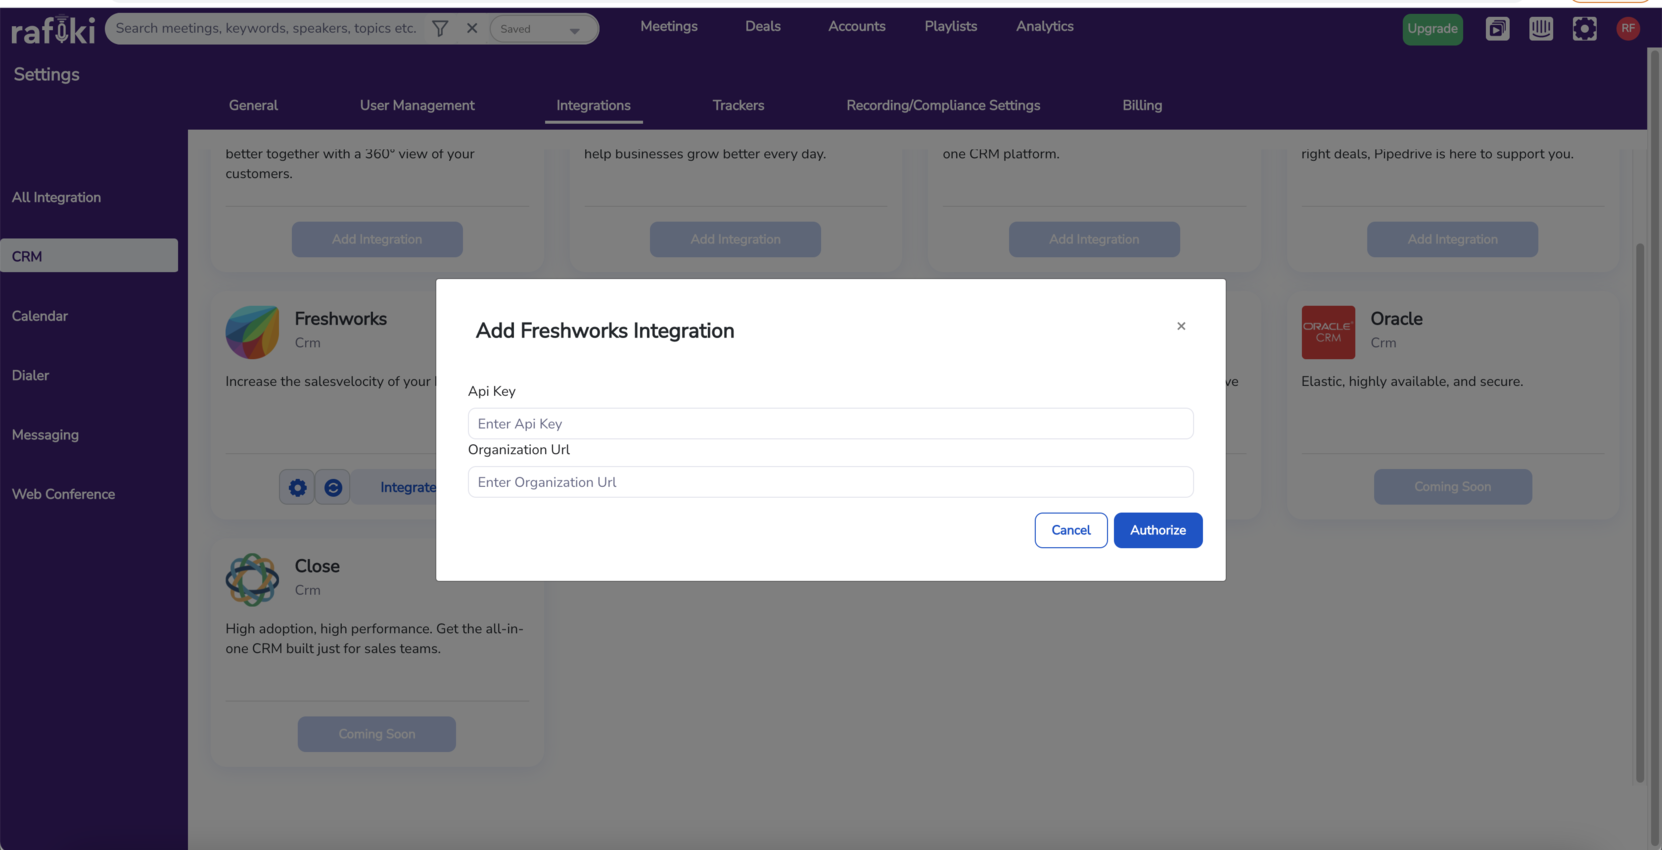Select CRM in the sidebar
The image size is (1662, 850).
coord(89,256)
